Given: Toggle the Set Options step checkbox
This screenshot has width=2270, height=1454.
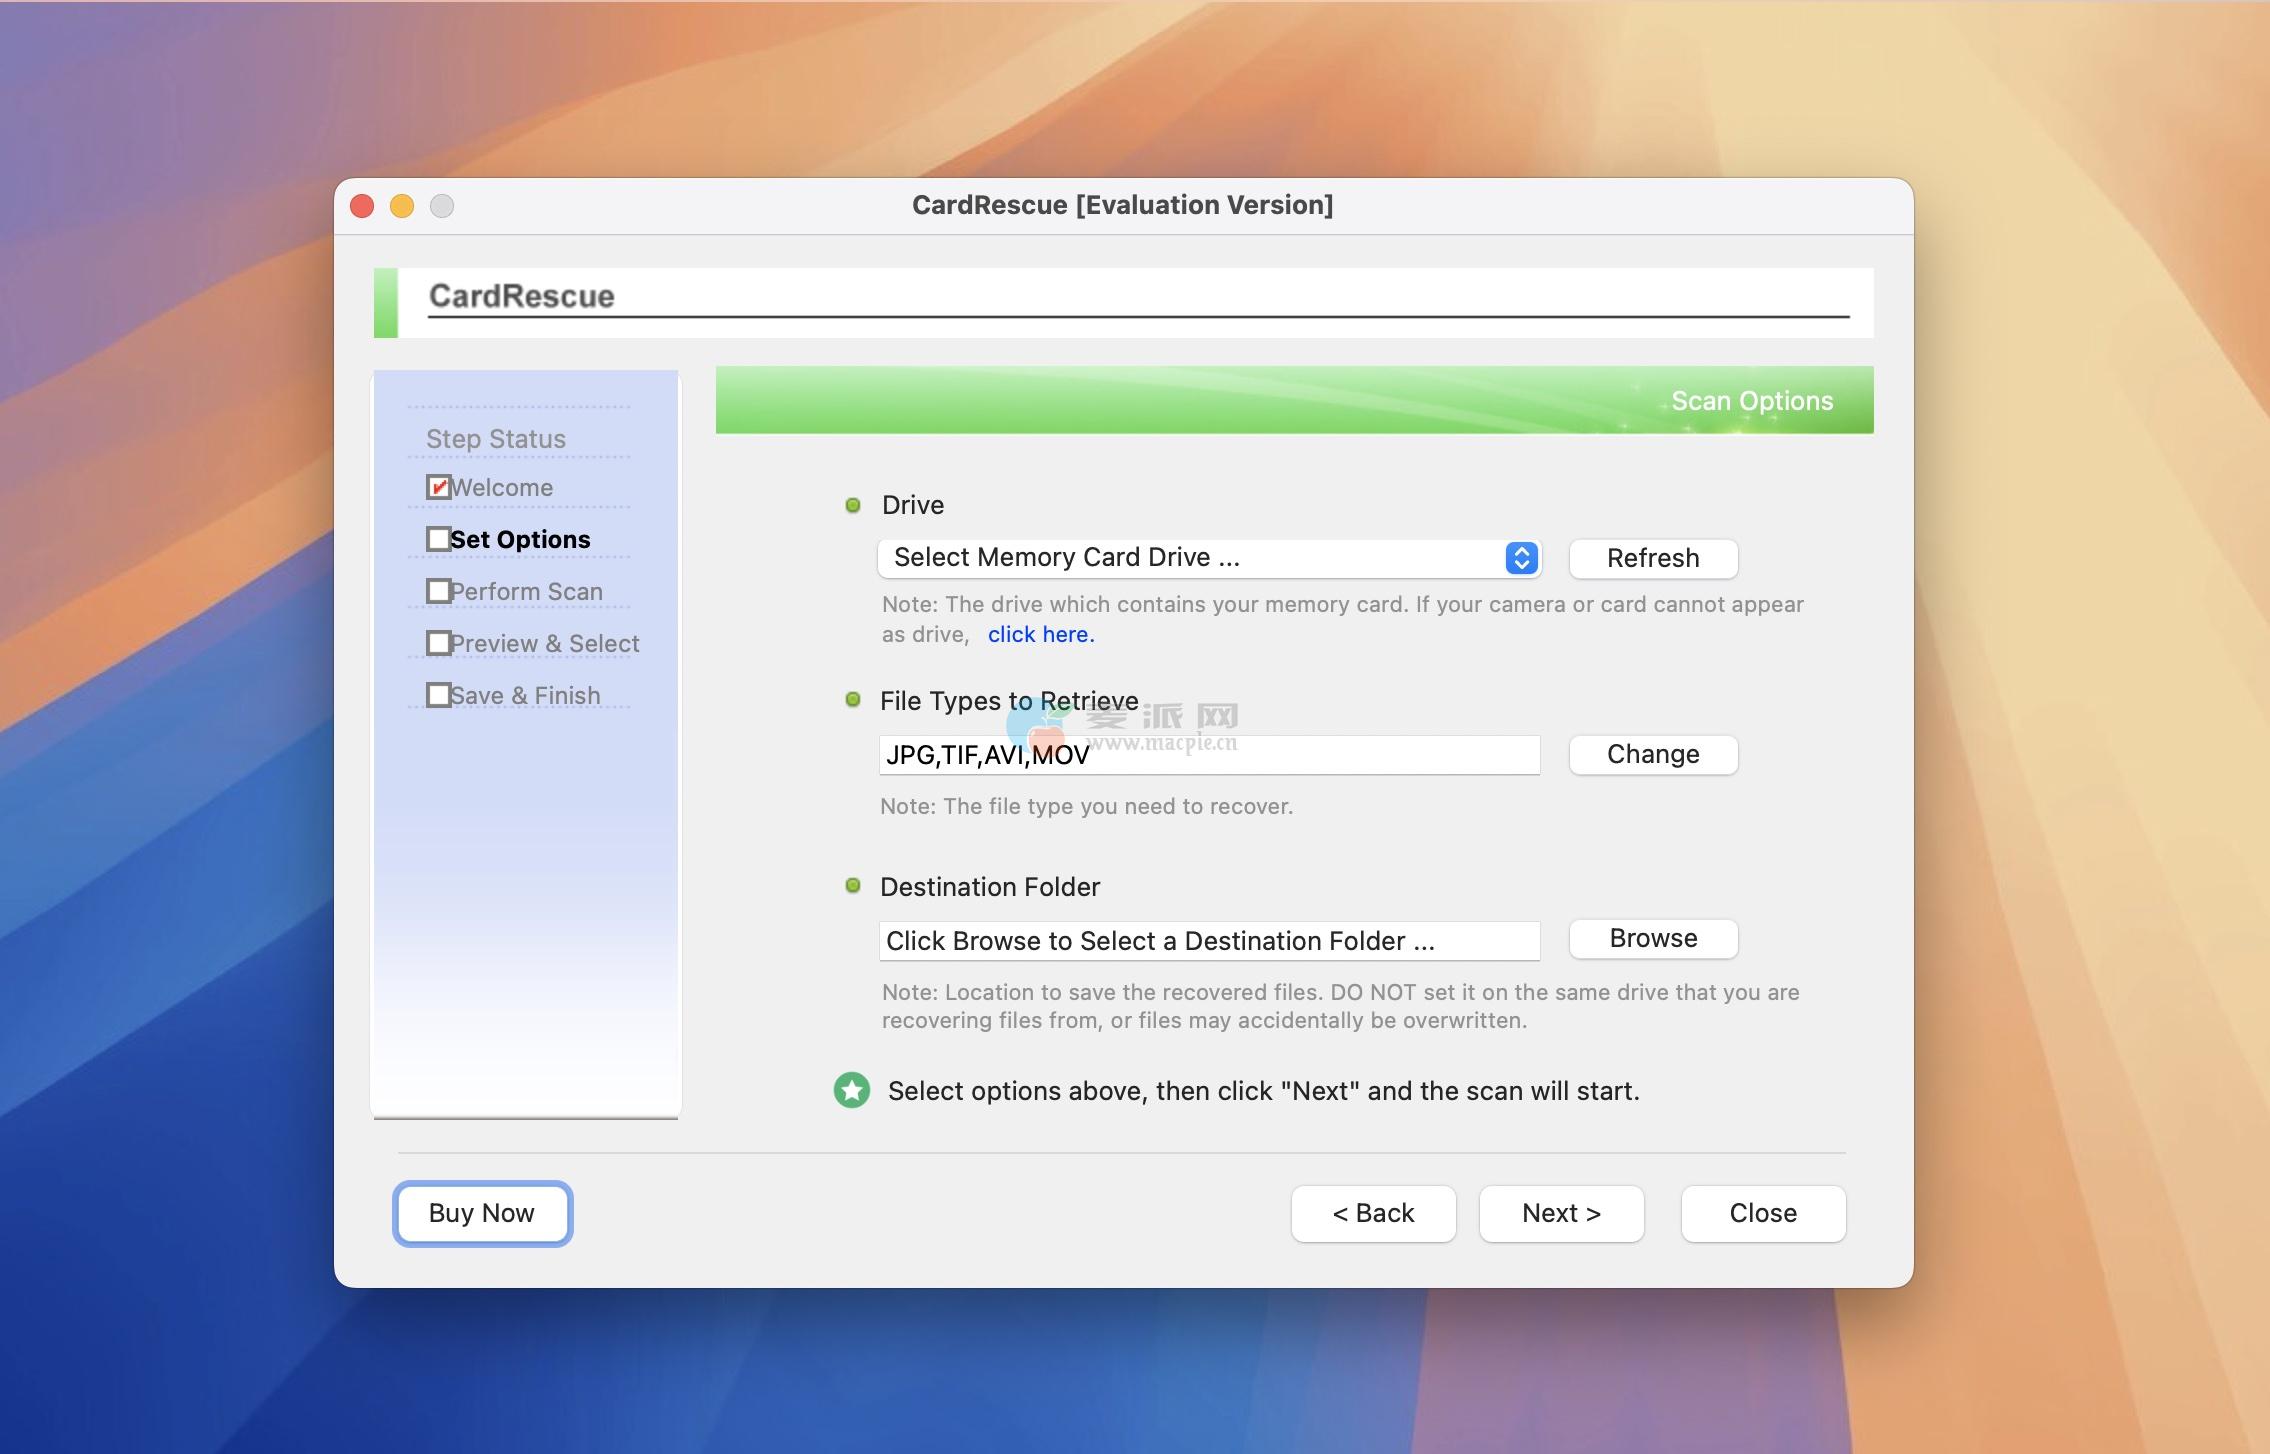Looking at the screenshot, I should tap(438, 539).
